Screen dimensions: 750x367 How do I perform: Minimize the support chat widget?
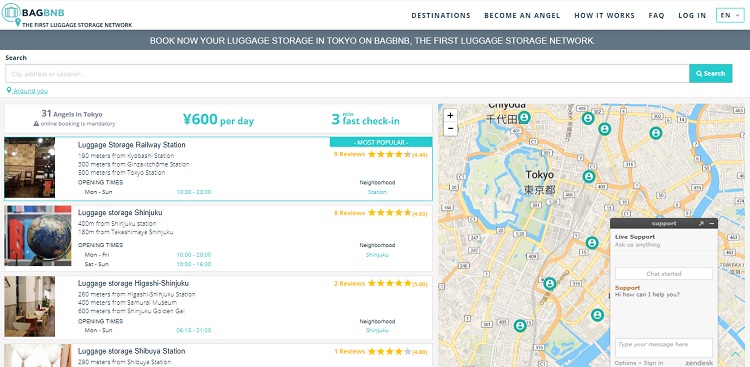(x=712, y=223)
